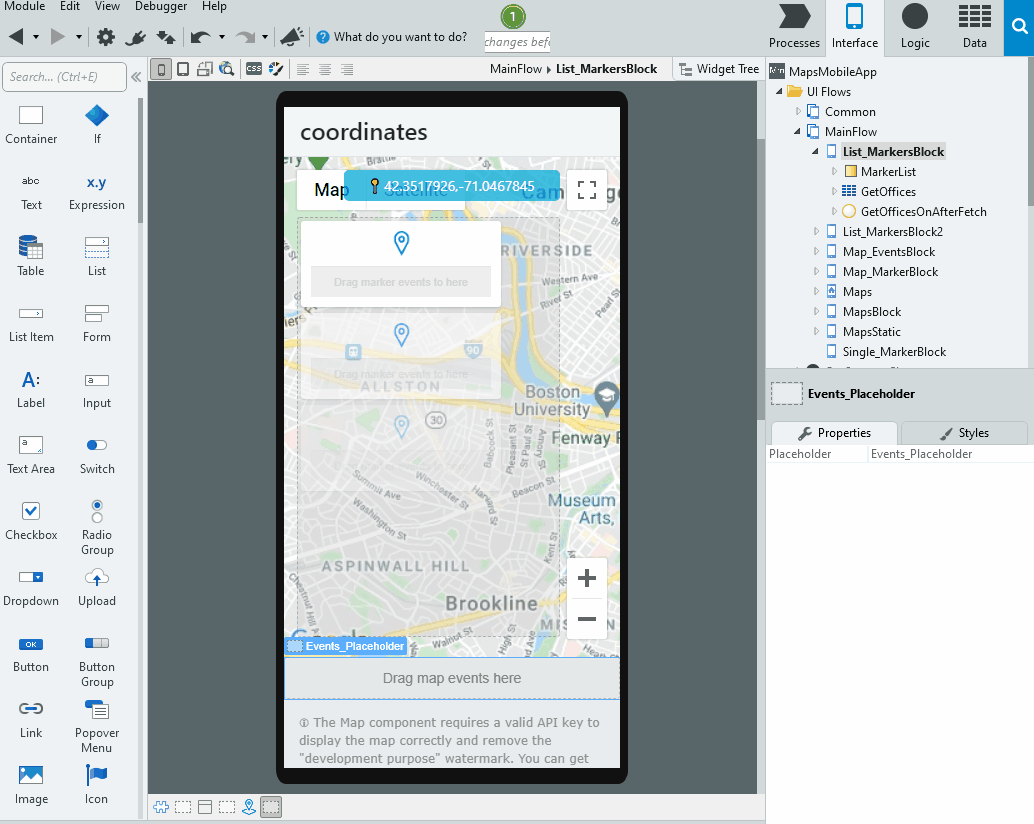Open the Module menu
The image size is (1034, 824).
coord(24,7)
